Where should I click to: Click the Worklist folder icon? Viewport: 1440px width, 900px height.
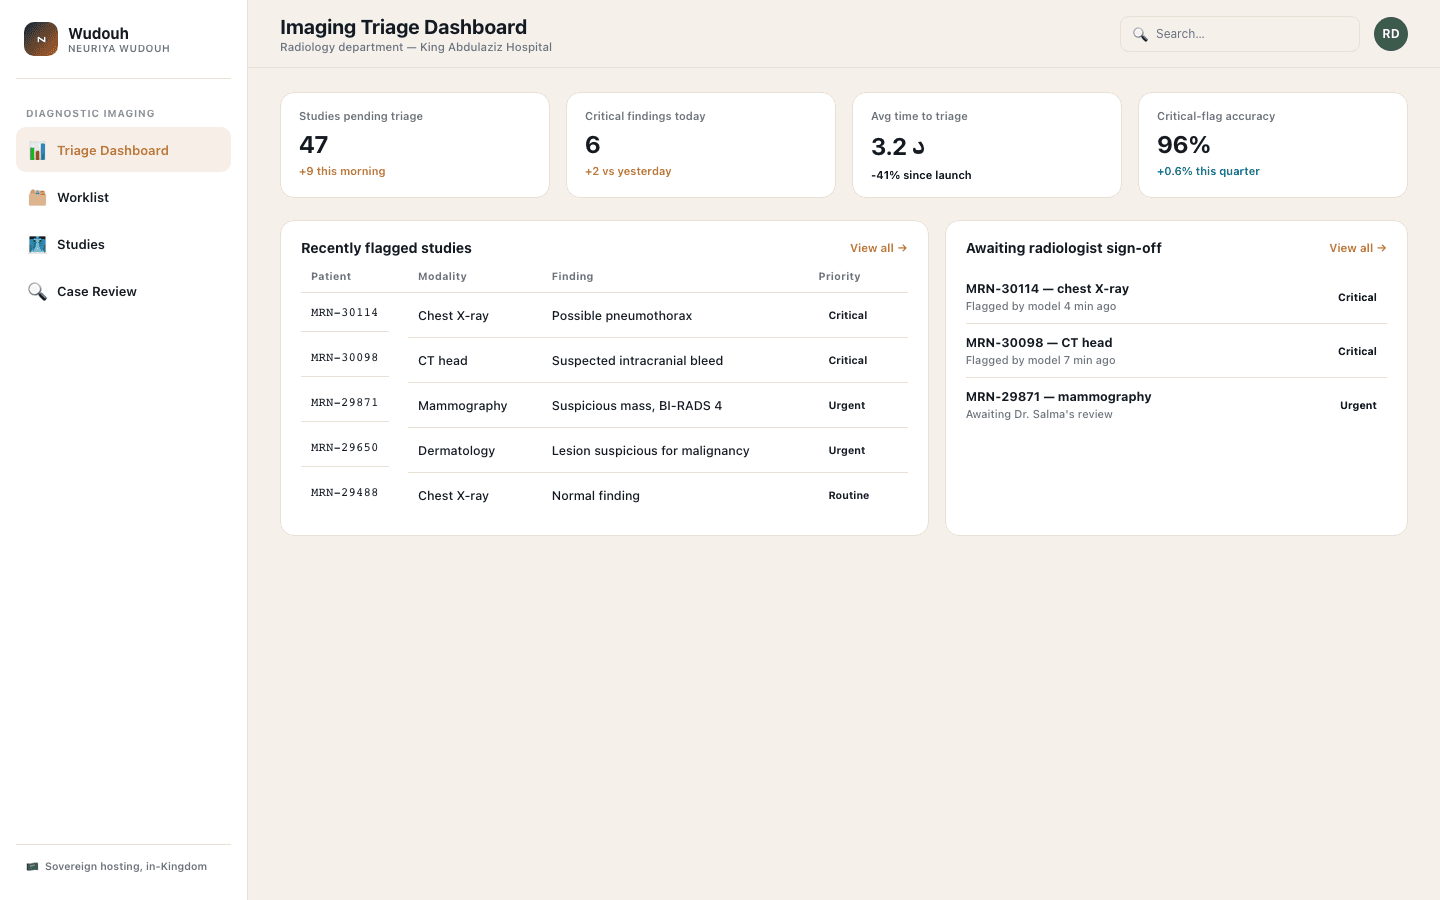click(x=37, y=198)
